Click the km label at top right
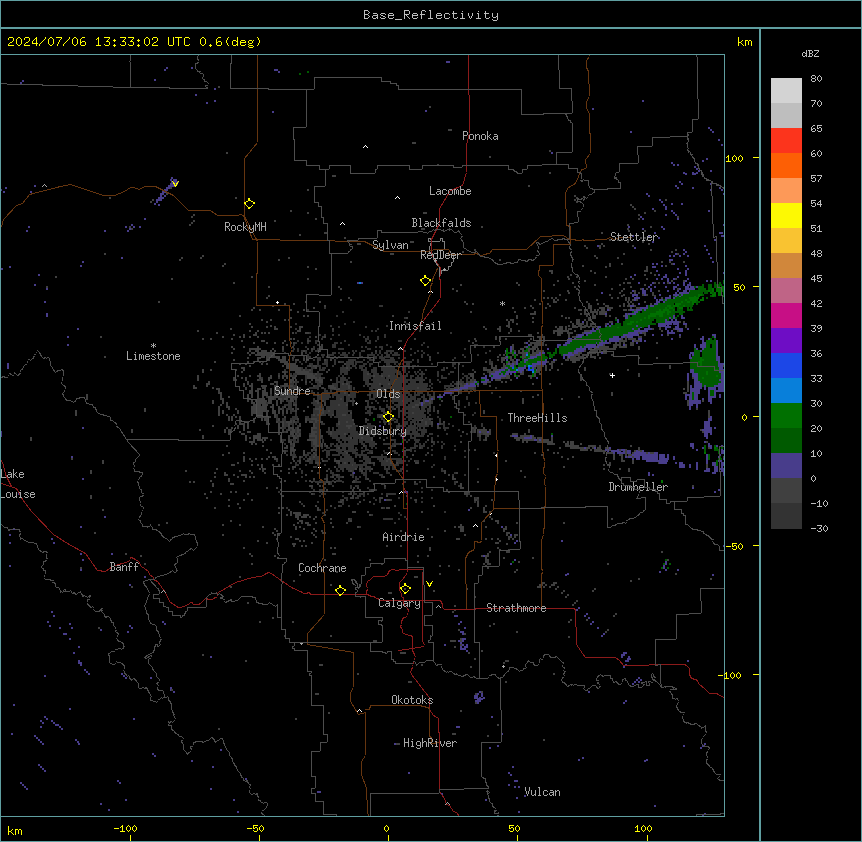The image size is (862, 842). pyautogui.click(x=744, y=42)
